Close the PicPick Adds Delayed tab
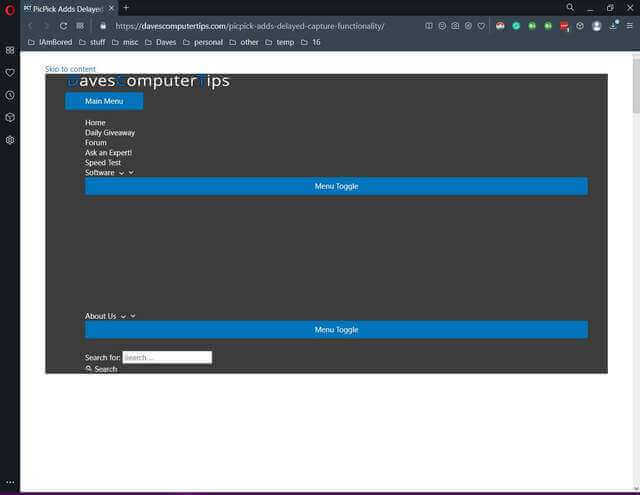The height and width of the screenshot is (495, 640). point(111,8)
